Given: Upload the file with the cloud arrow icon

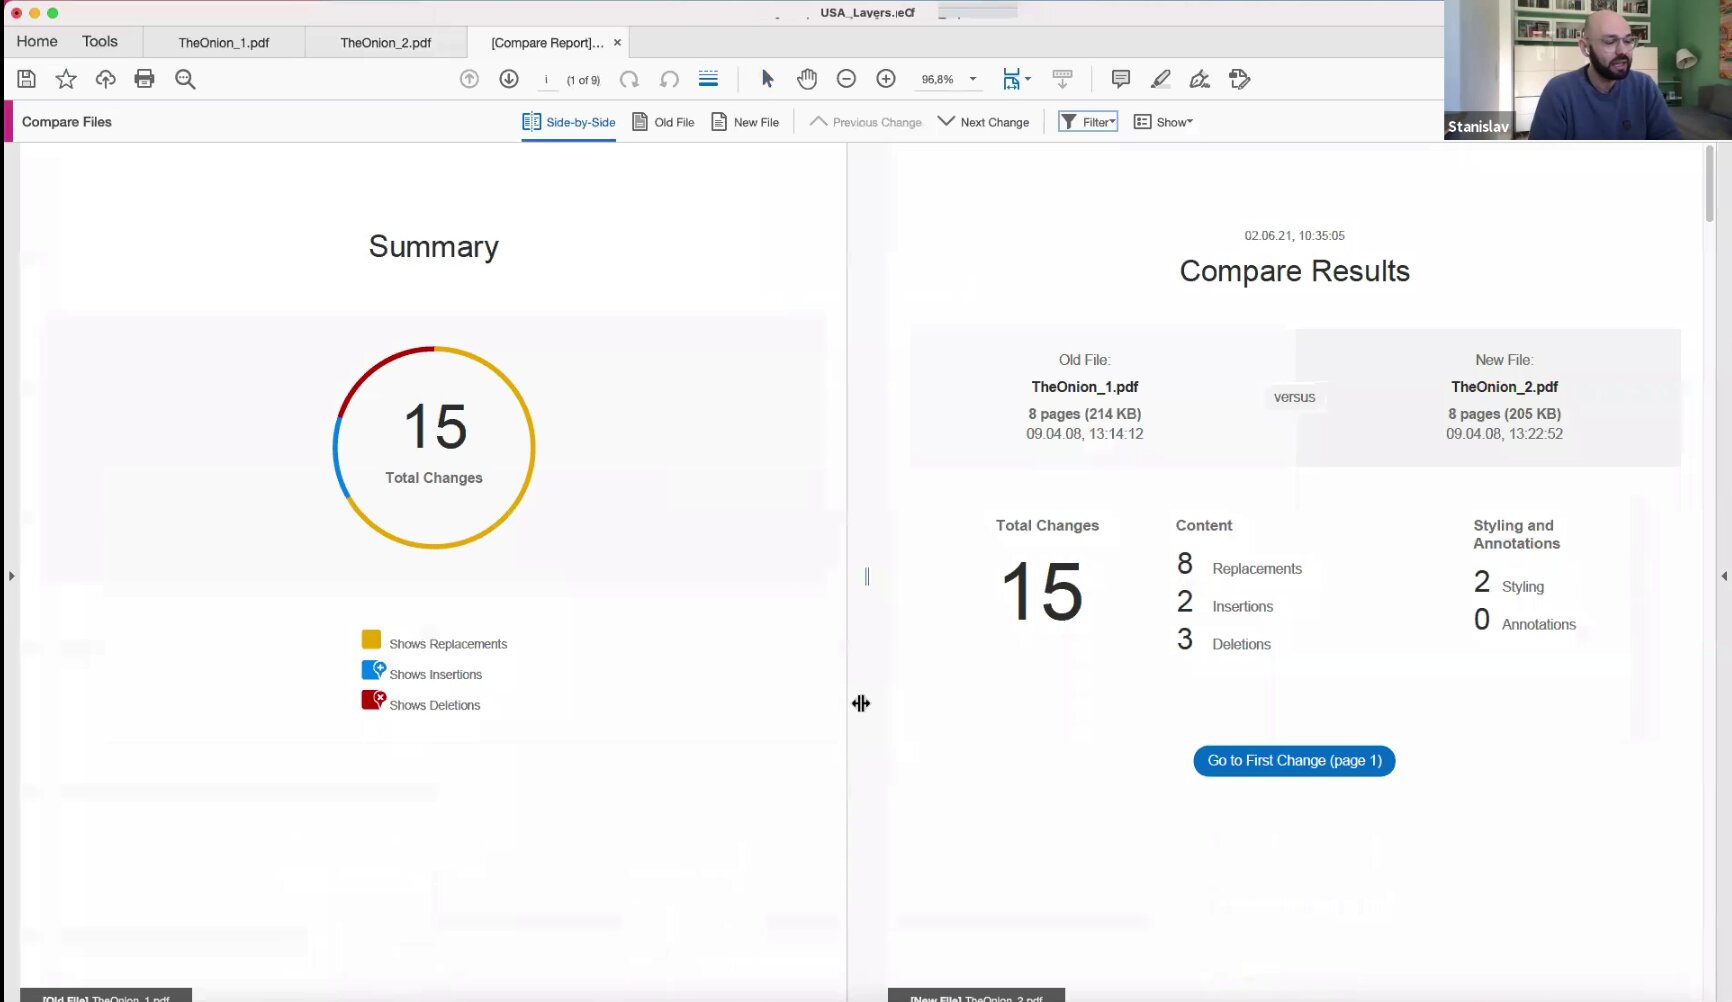Looking at the screenshot, I should [x=105, y=79].
